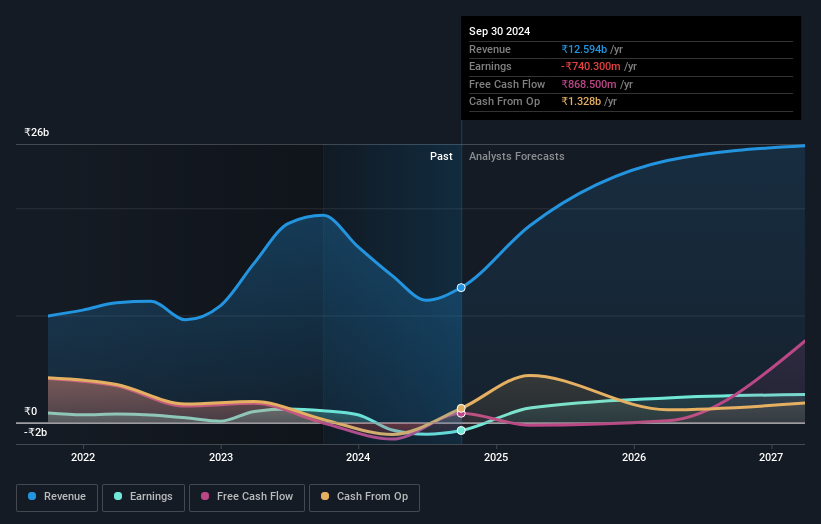
Task: Click the 2025 x-axis label
Action: [x=496, y=457]
